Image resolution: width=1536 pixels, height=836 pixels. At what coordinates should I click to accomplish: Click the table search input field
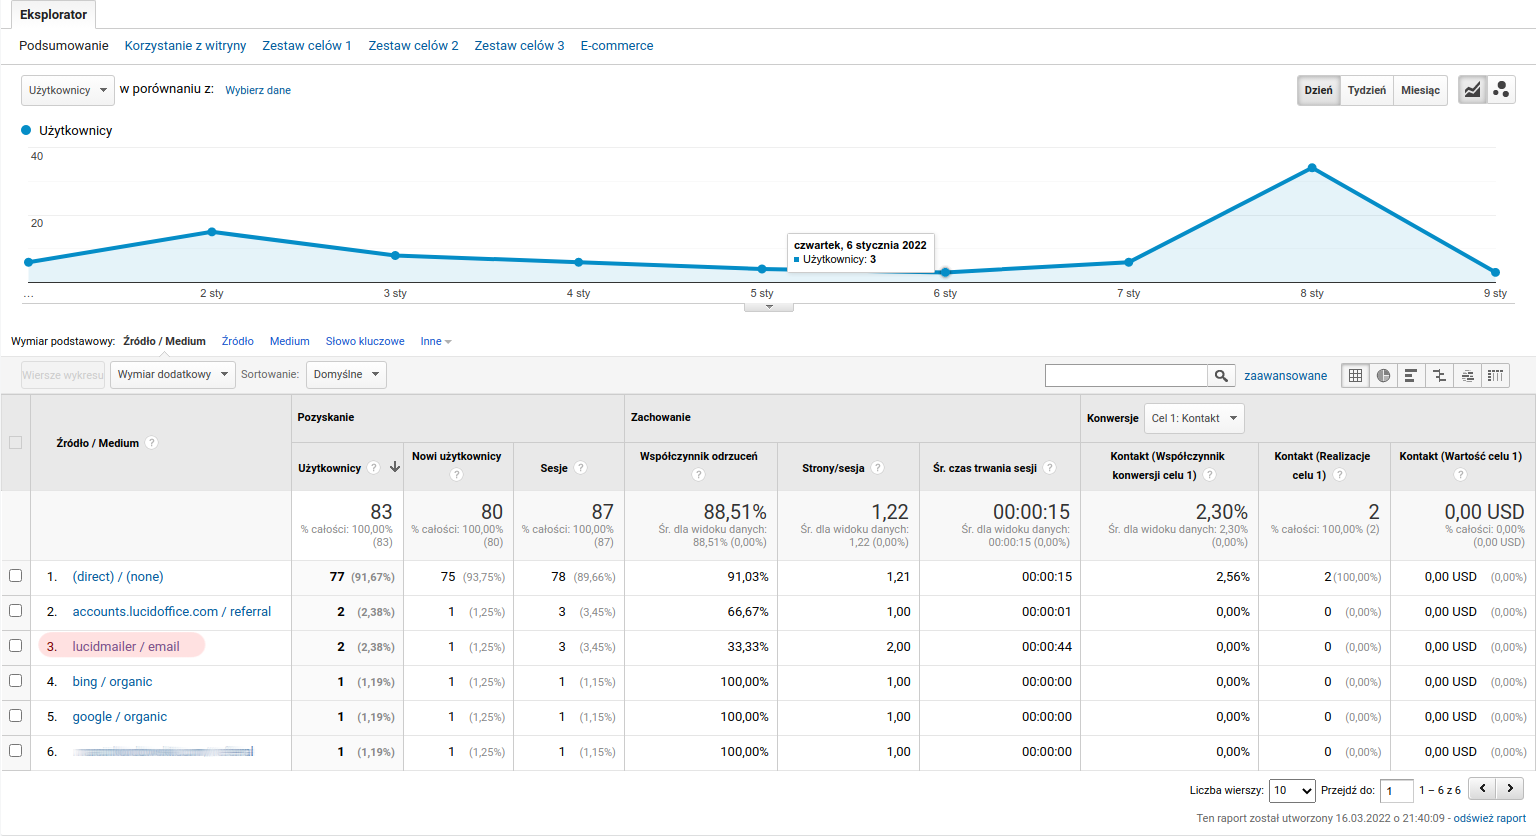pyautogui.click(x=1126, y=376)
